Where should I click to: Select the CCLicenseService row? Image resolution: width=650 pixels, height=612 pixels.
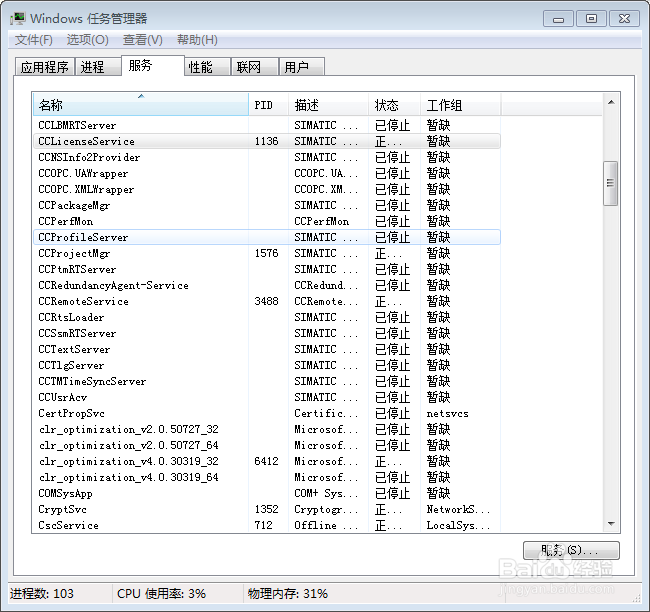click(267, 141)
